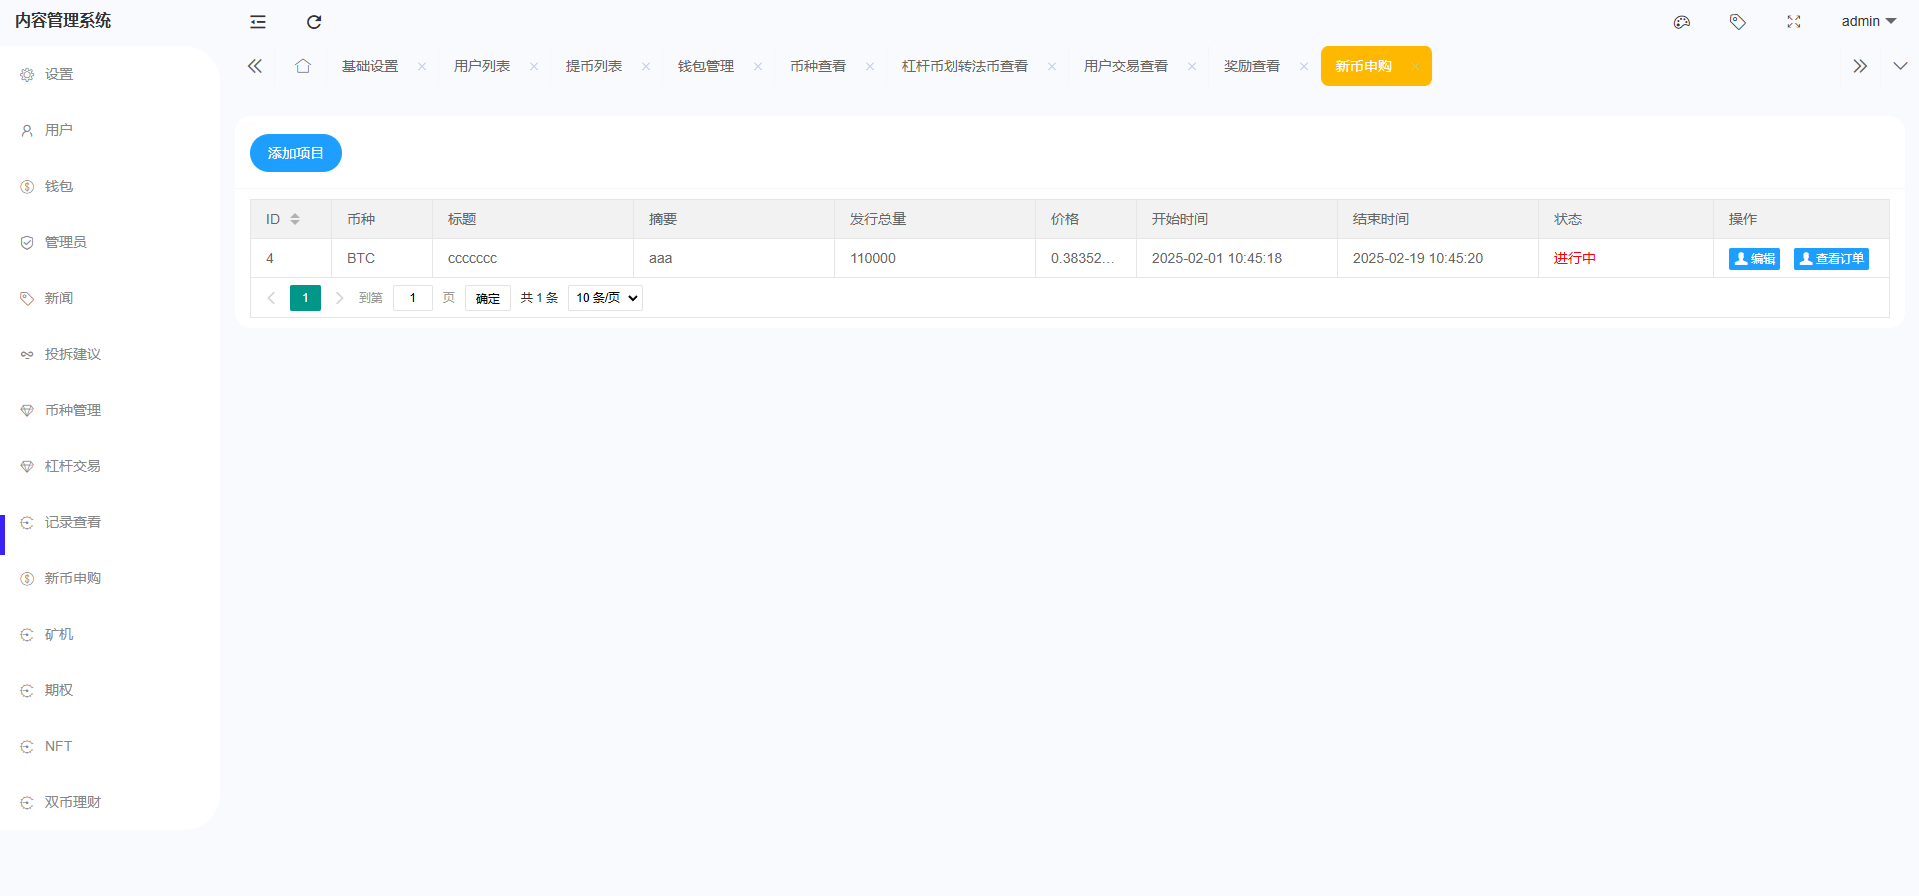Enter fullscreen with the expand icon
This screenshot has height=896, width=1919.
tap(1794, 22)
